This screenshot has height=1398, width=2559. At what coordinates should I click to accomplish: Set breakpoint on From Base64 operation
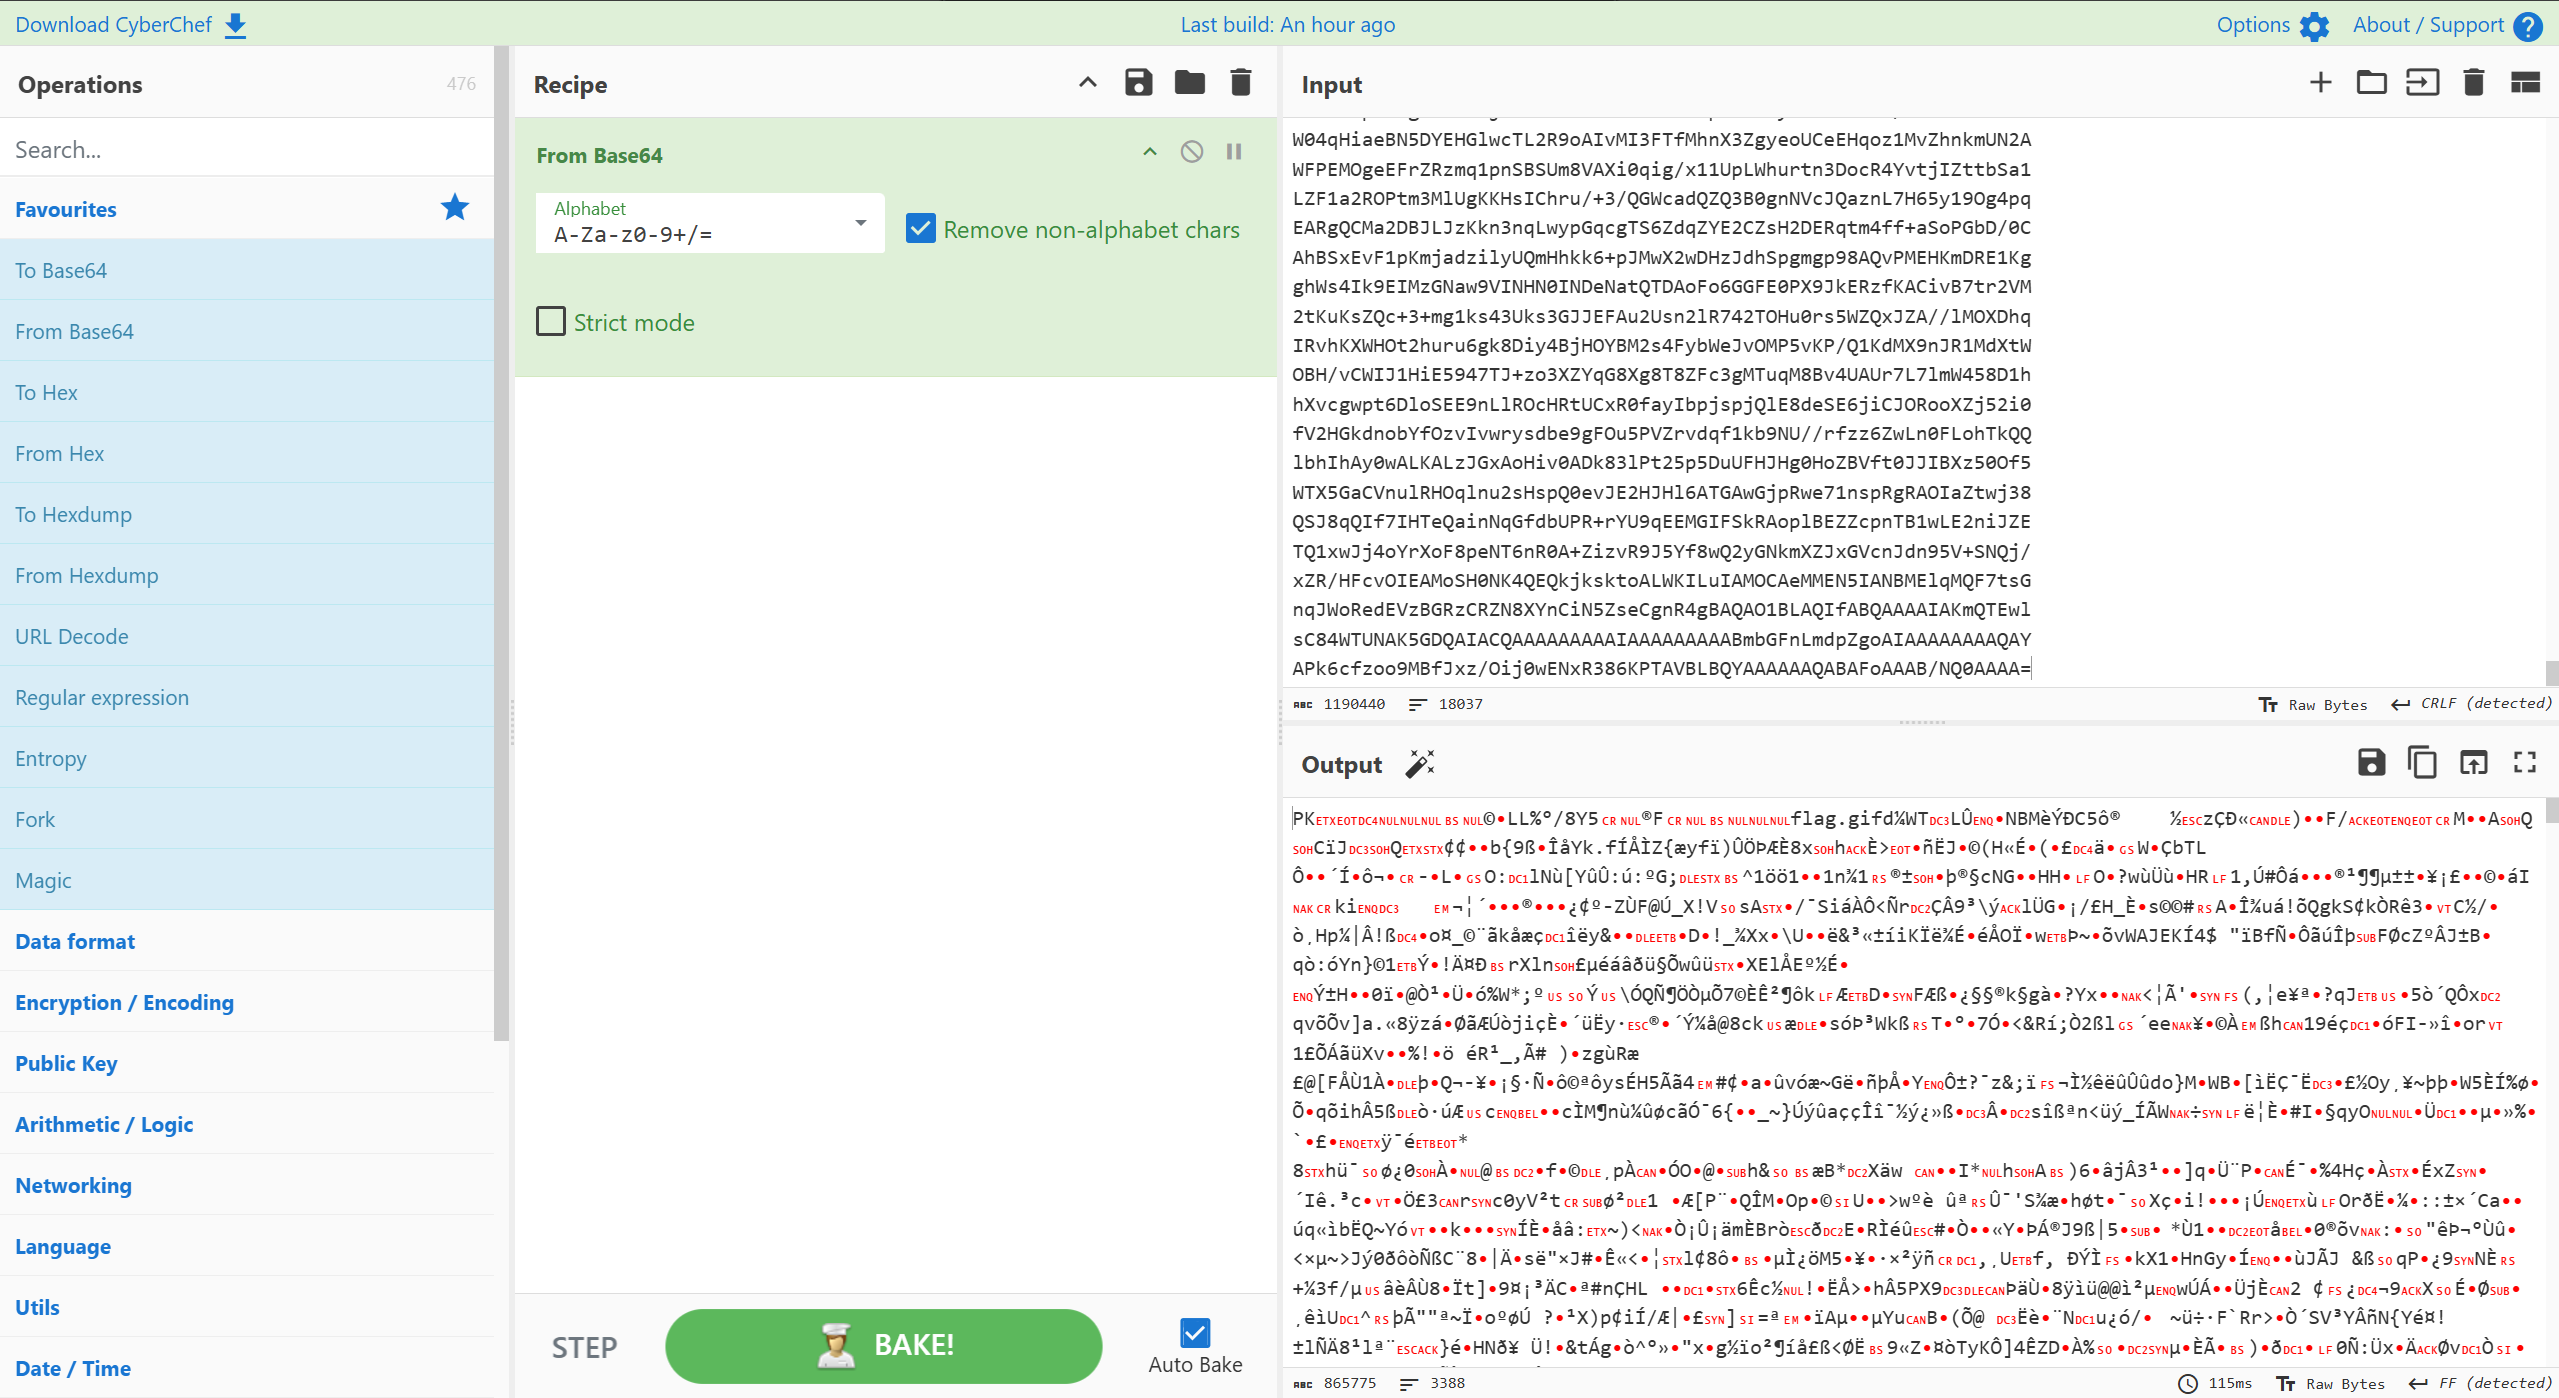pyautogui.click(x=1234, y=152)
